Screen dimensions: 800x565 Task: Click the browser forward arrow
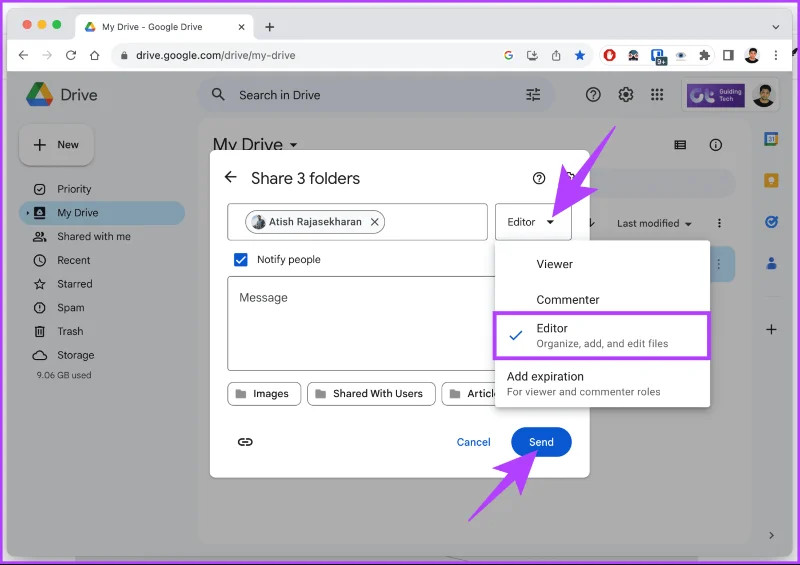47,55
